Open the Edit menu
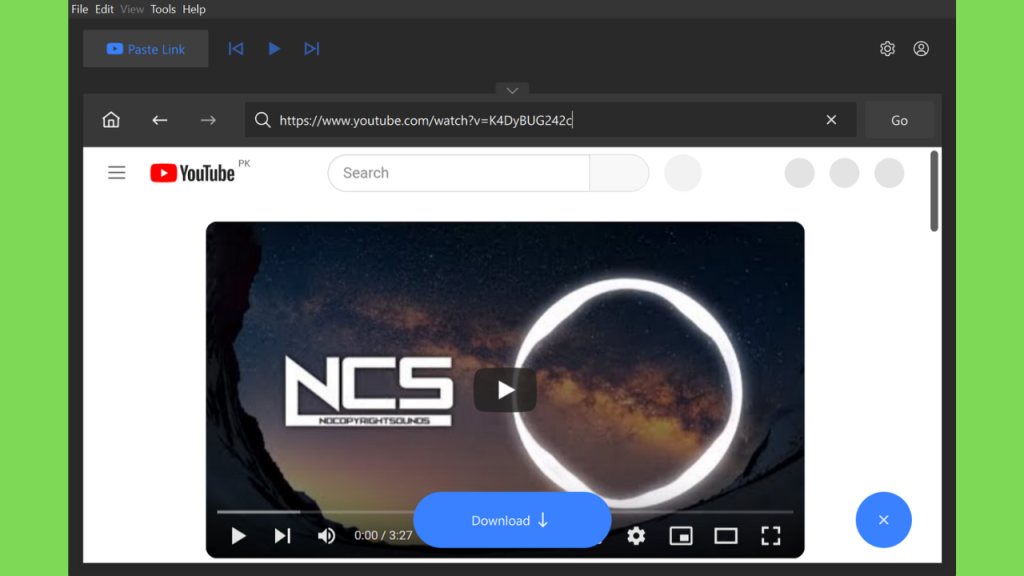 coord(104,9)
